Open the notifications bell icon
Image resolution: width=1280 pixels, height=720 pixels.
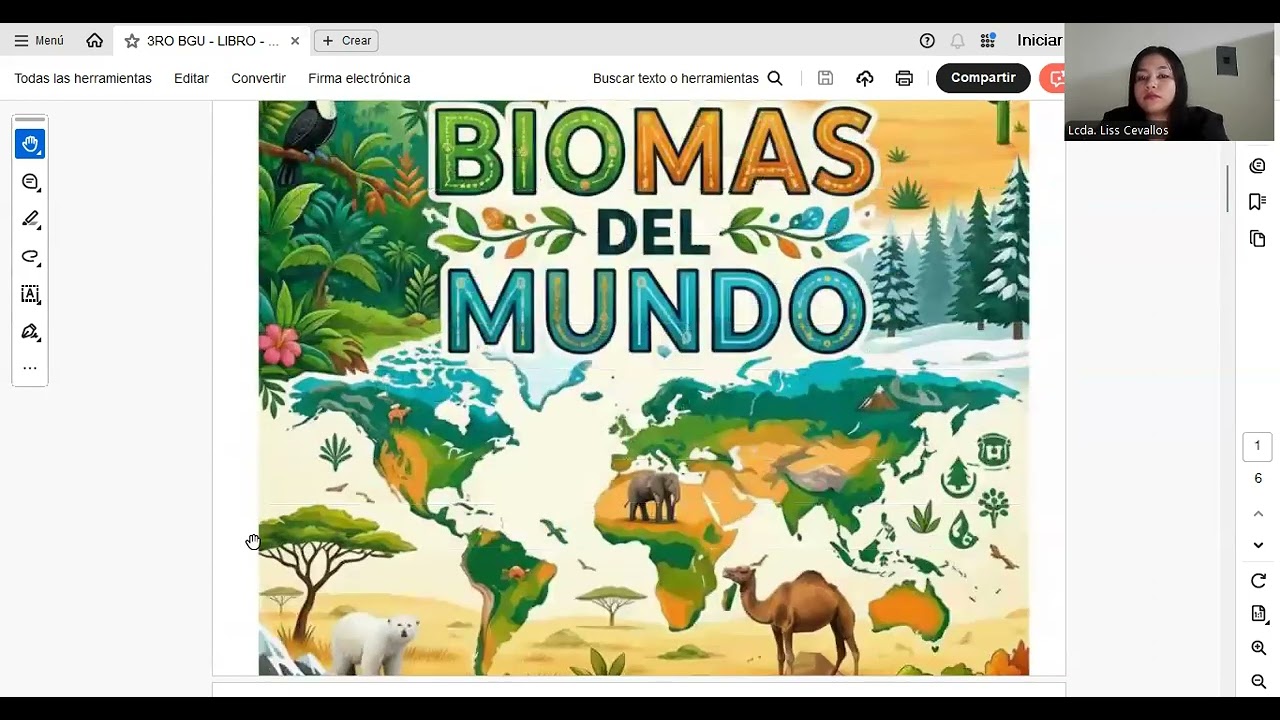957,41
